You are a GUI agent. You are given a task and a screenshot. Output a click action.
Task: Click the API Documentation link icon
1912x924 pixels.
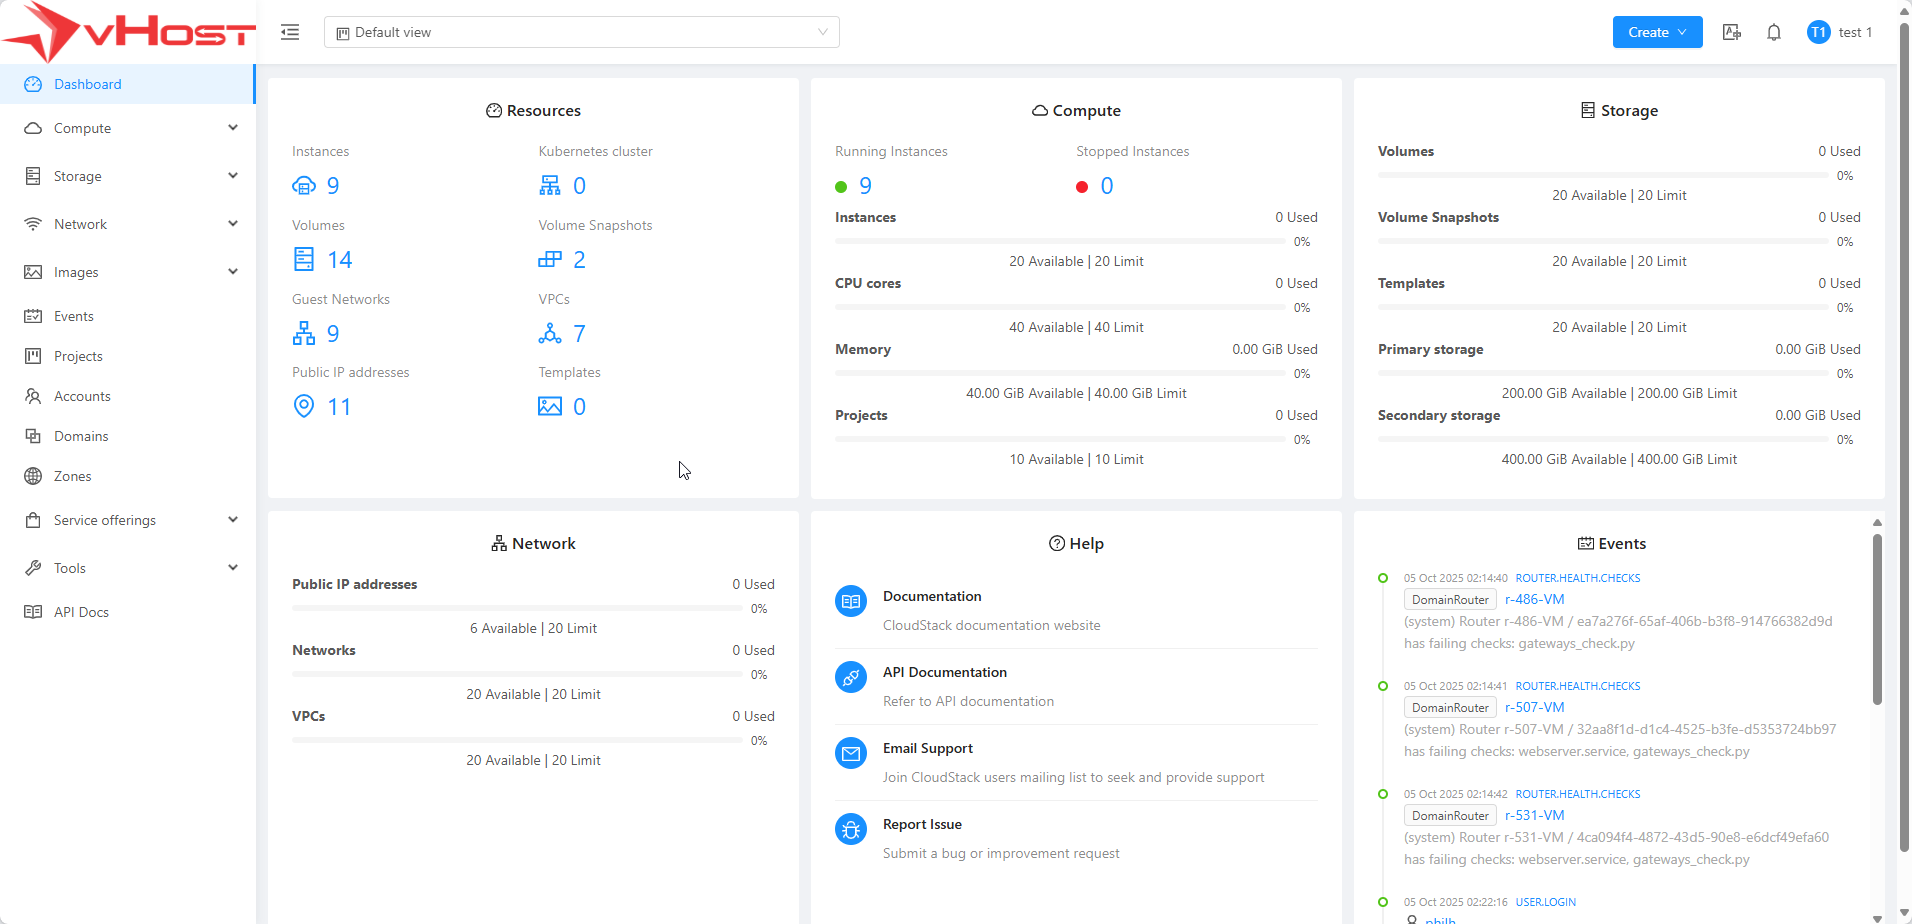(850, 678)
